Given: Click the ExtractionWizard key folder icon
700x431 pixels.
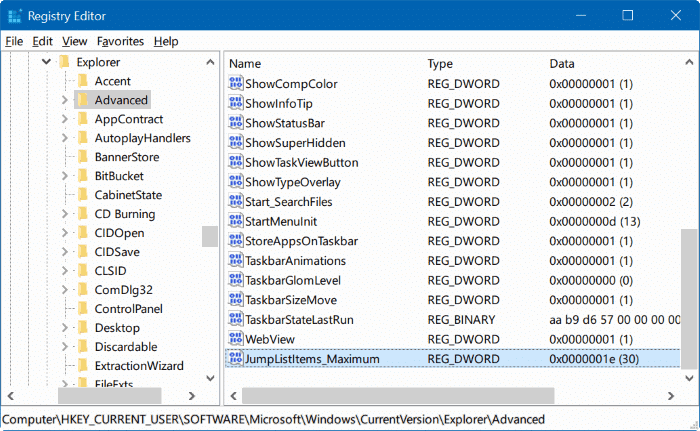Looking at the screenshot, I should click(x=83, y=366).
